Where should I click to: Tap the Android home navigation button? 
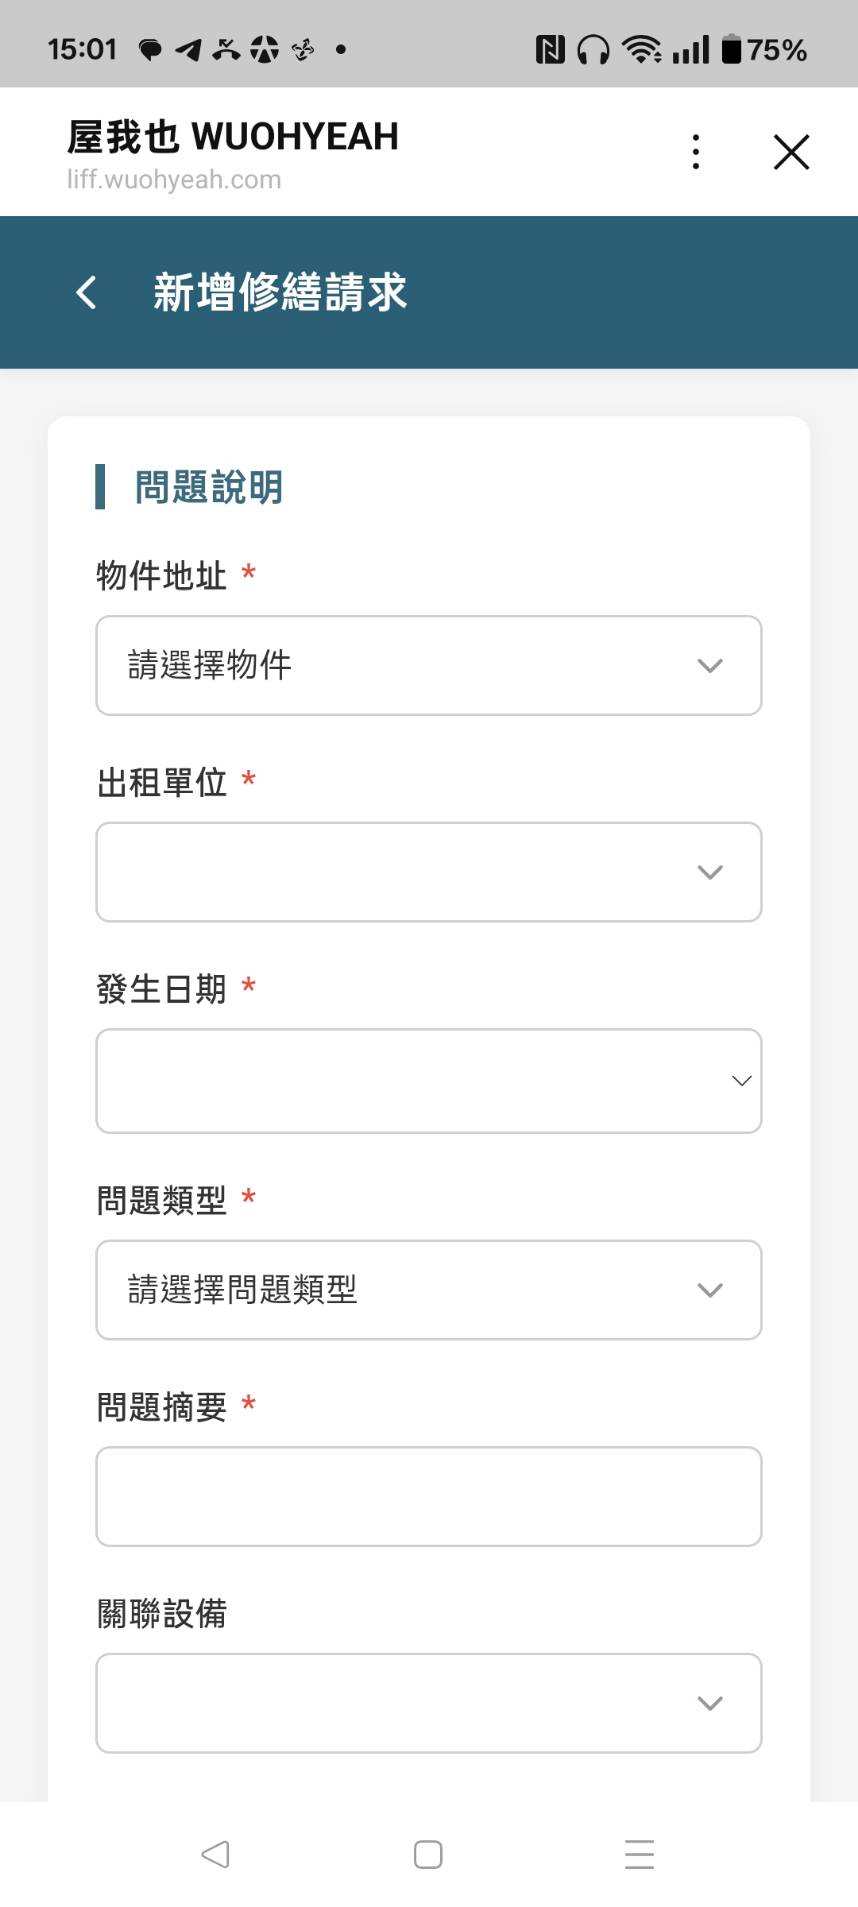(x=427, y=1854)
